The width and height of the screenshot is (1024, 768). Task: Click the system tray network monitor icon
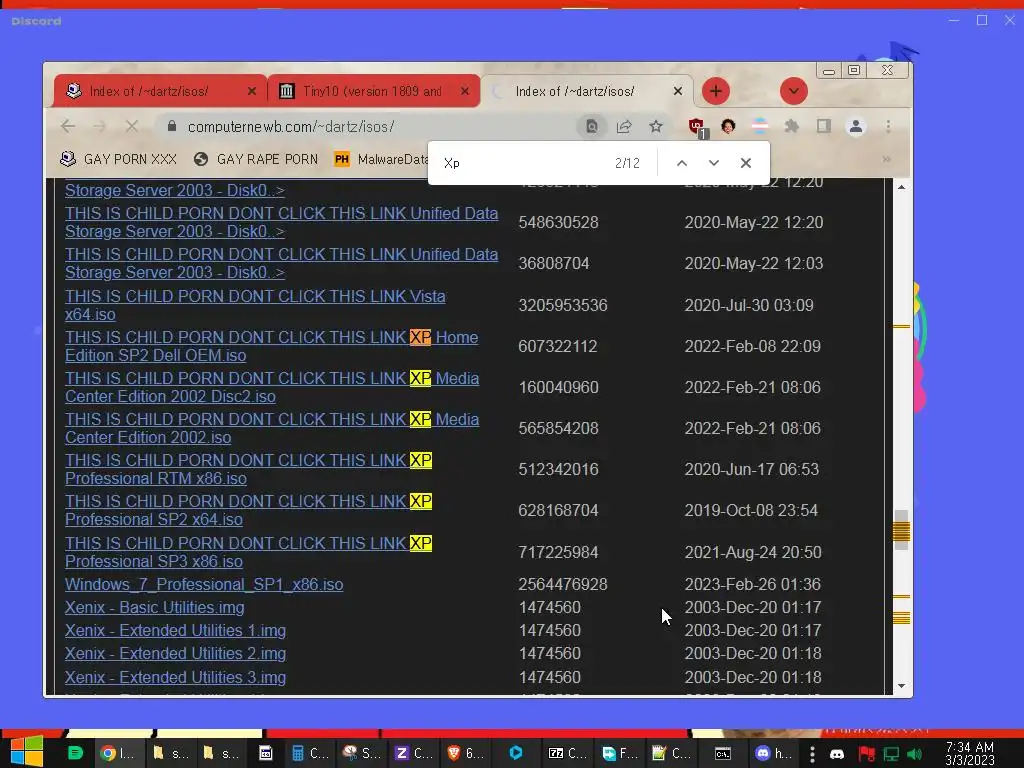891,754
